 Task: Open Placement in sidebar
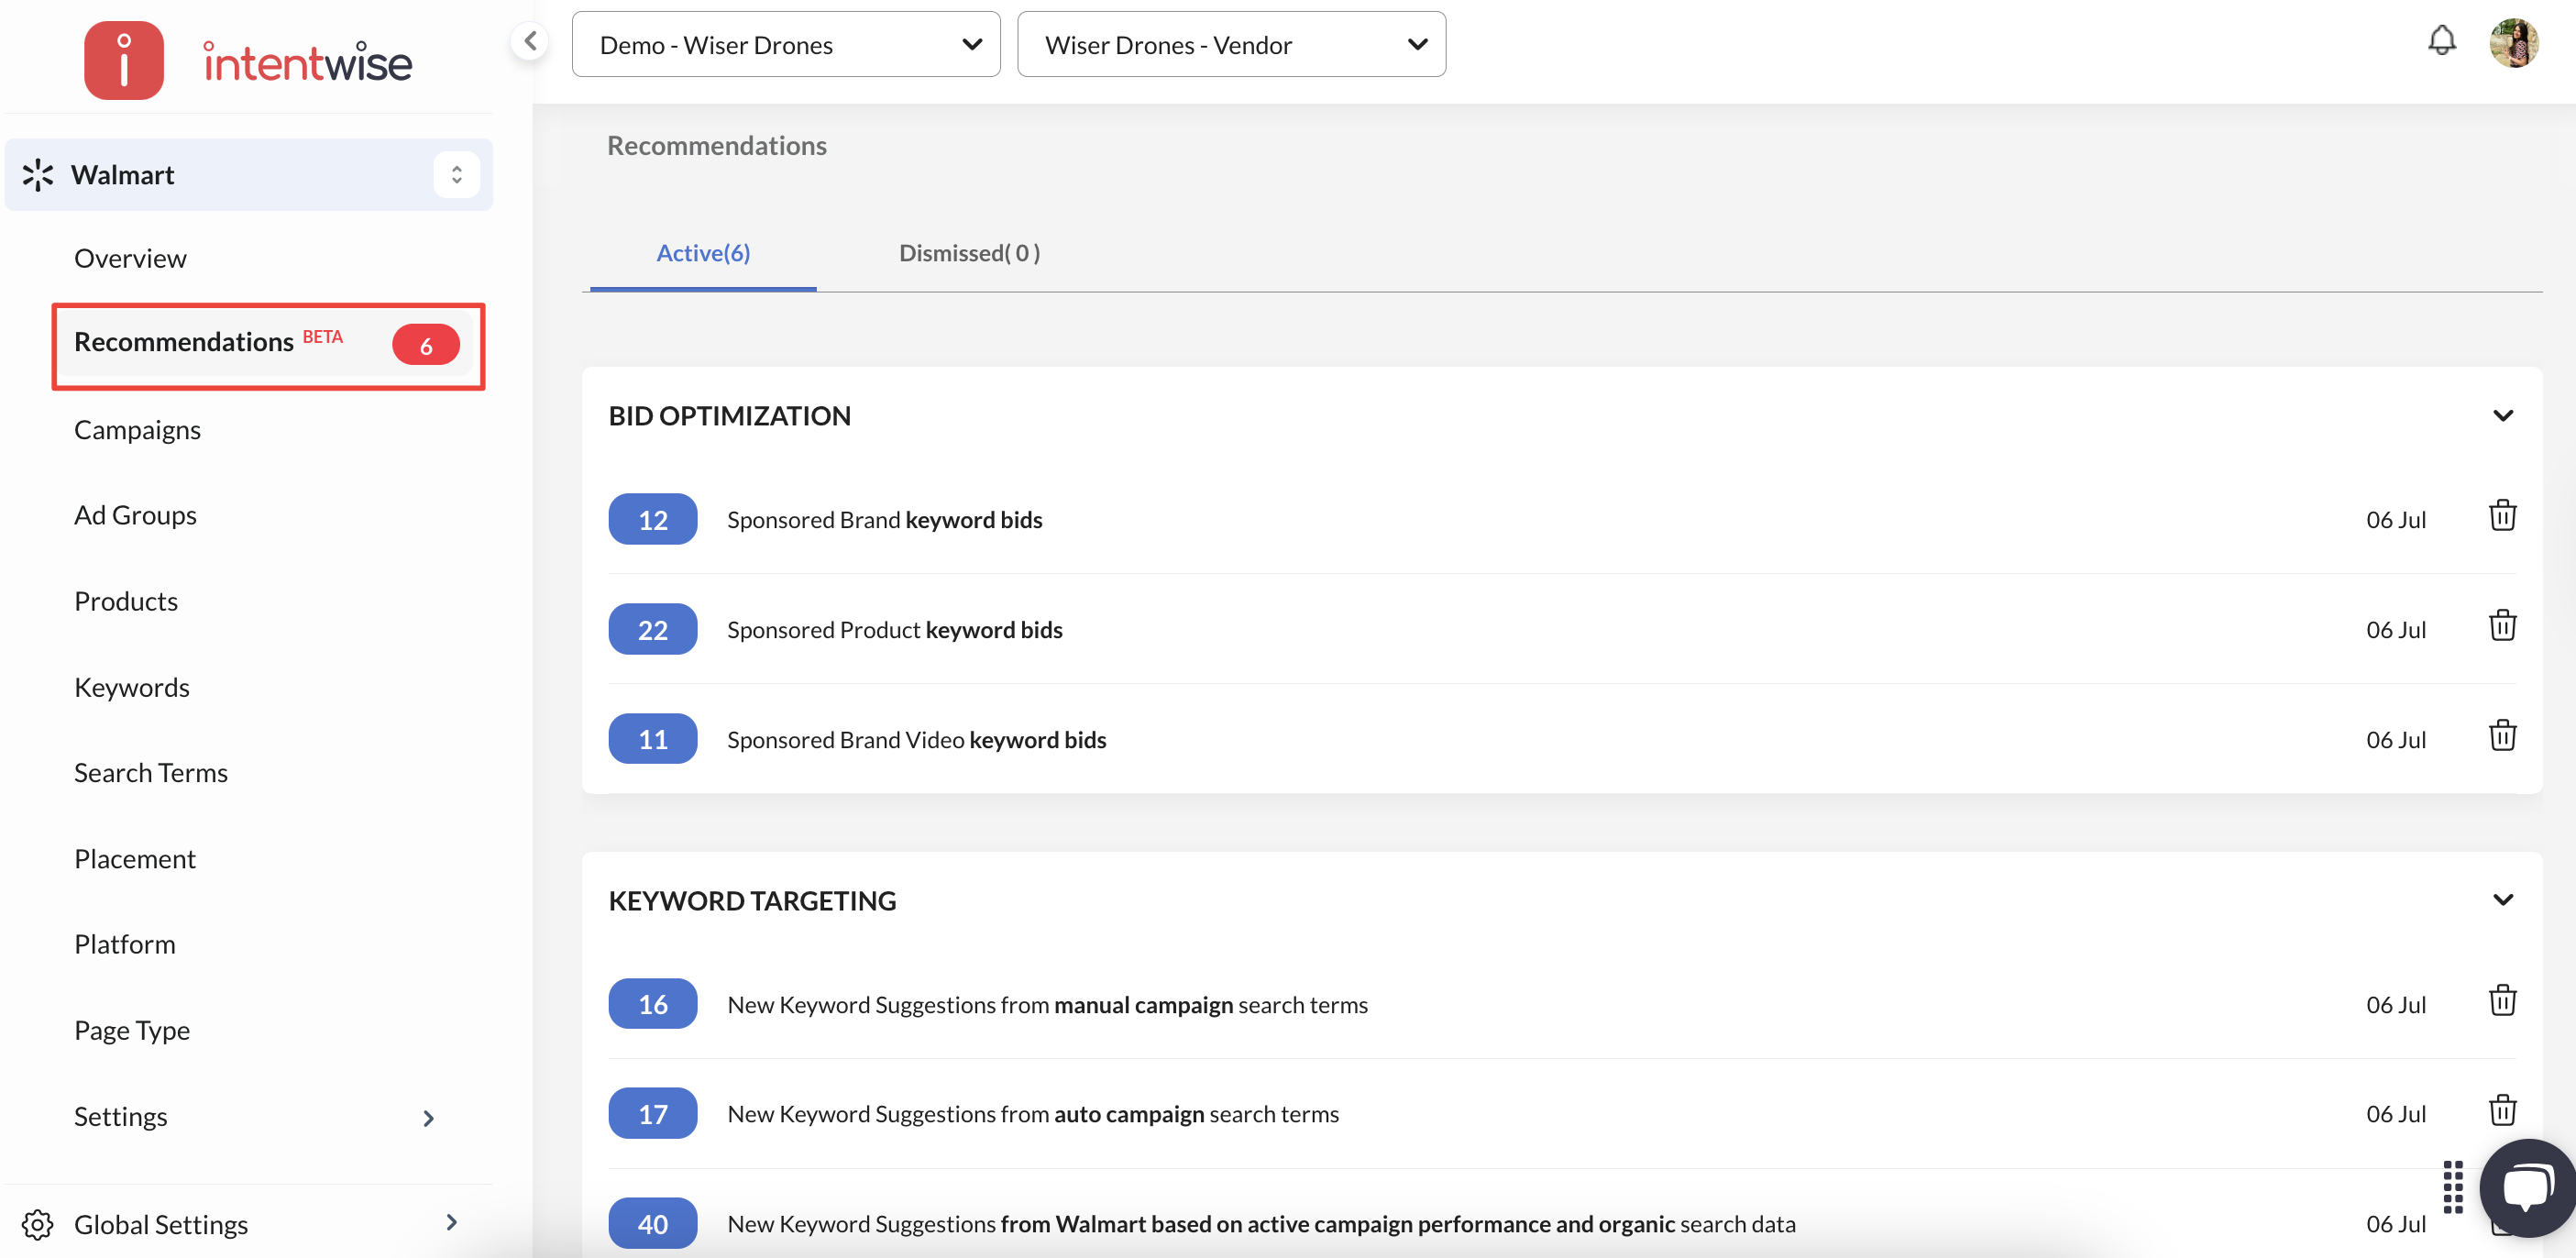135,858
